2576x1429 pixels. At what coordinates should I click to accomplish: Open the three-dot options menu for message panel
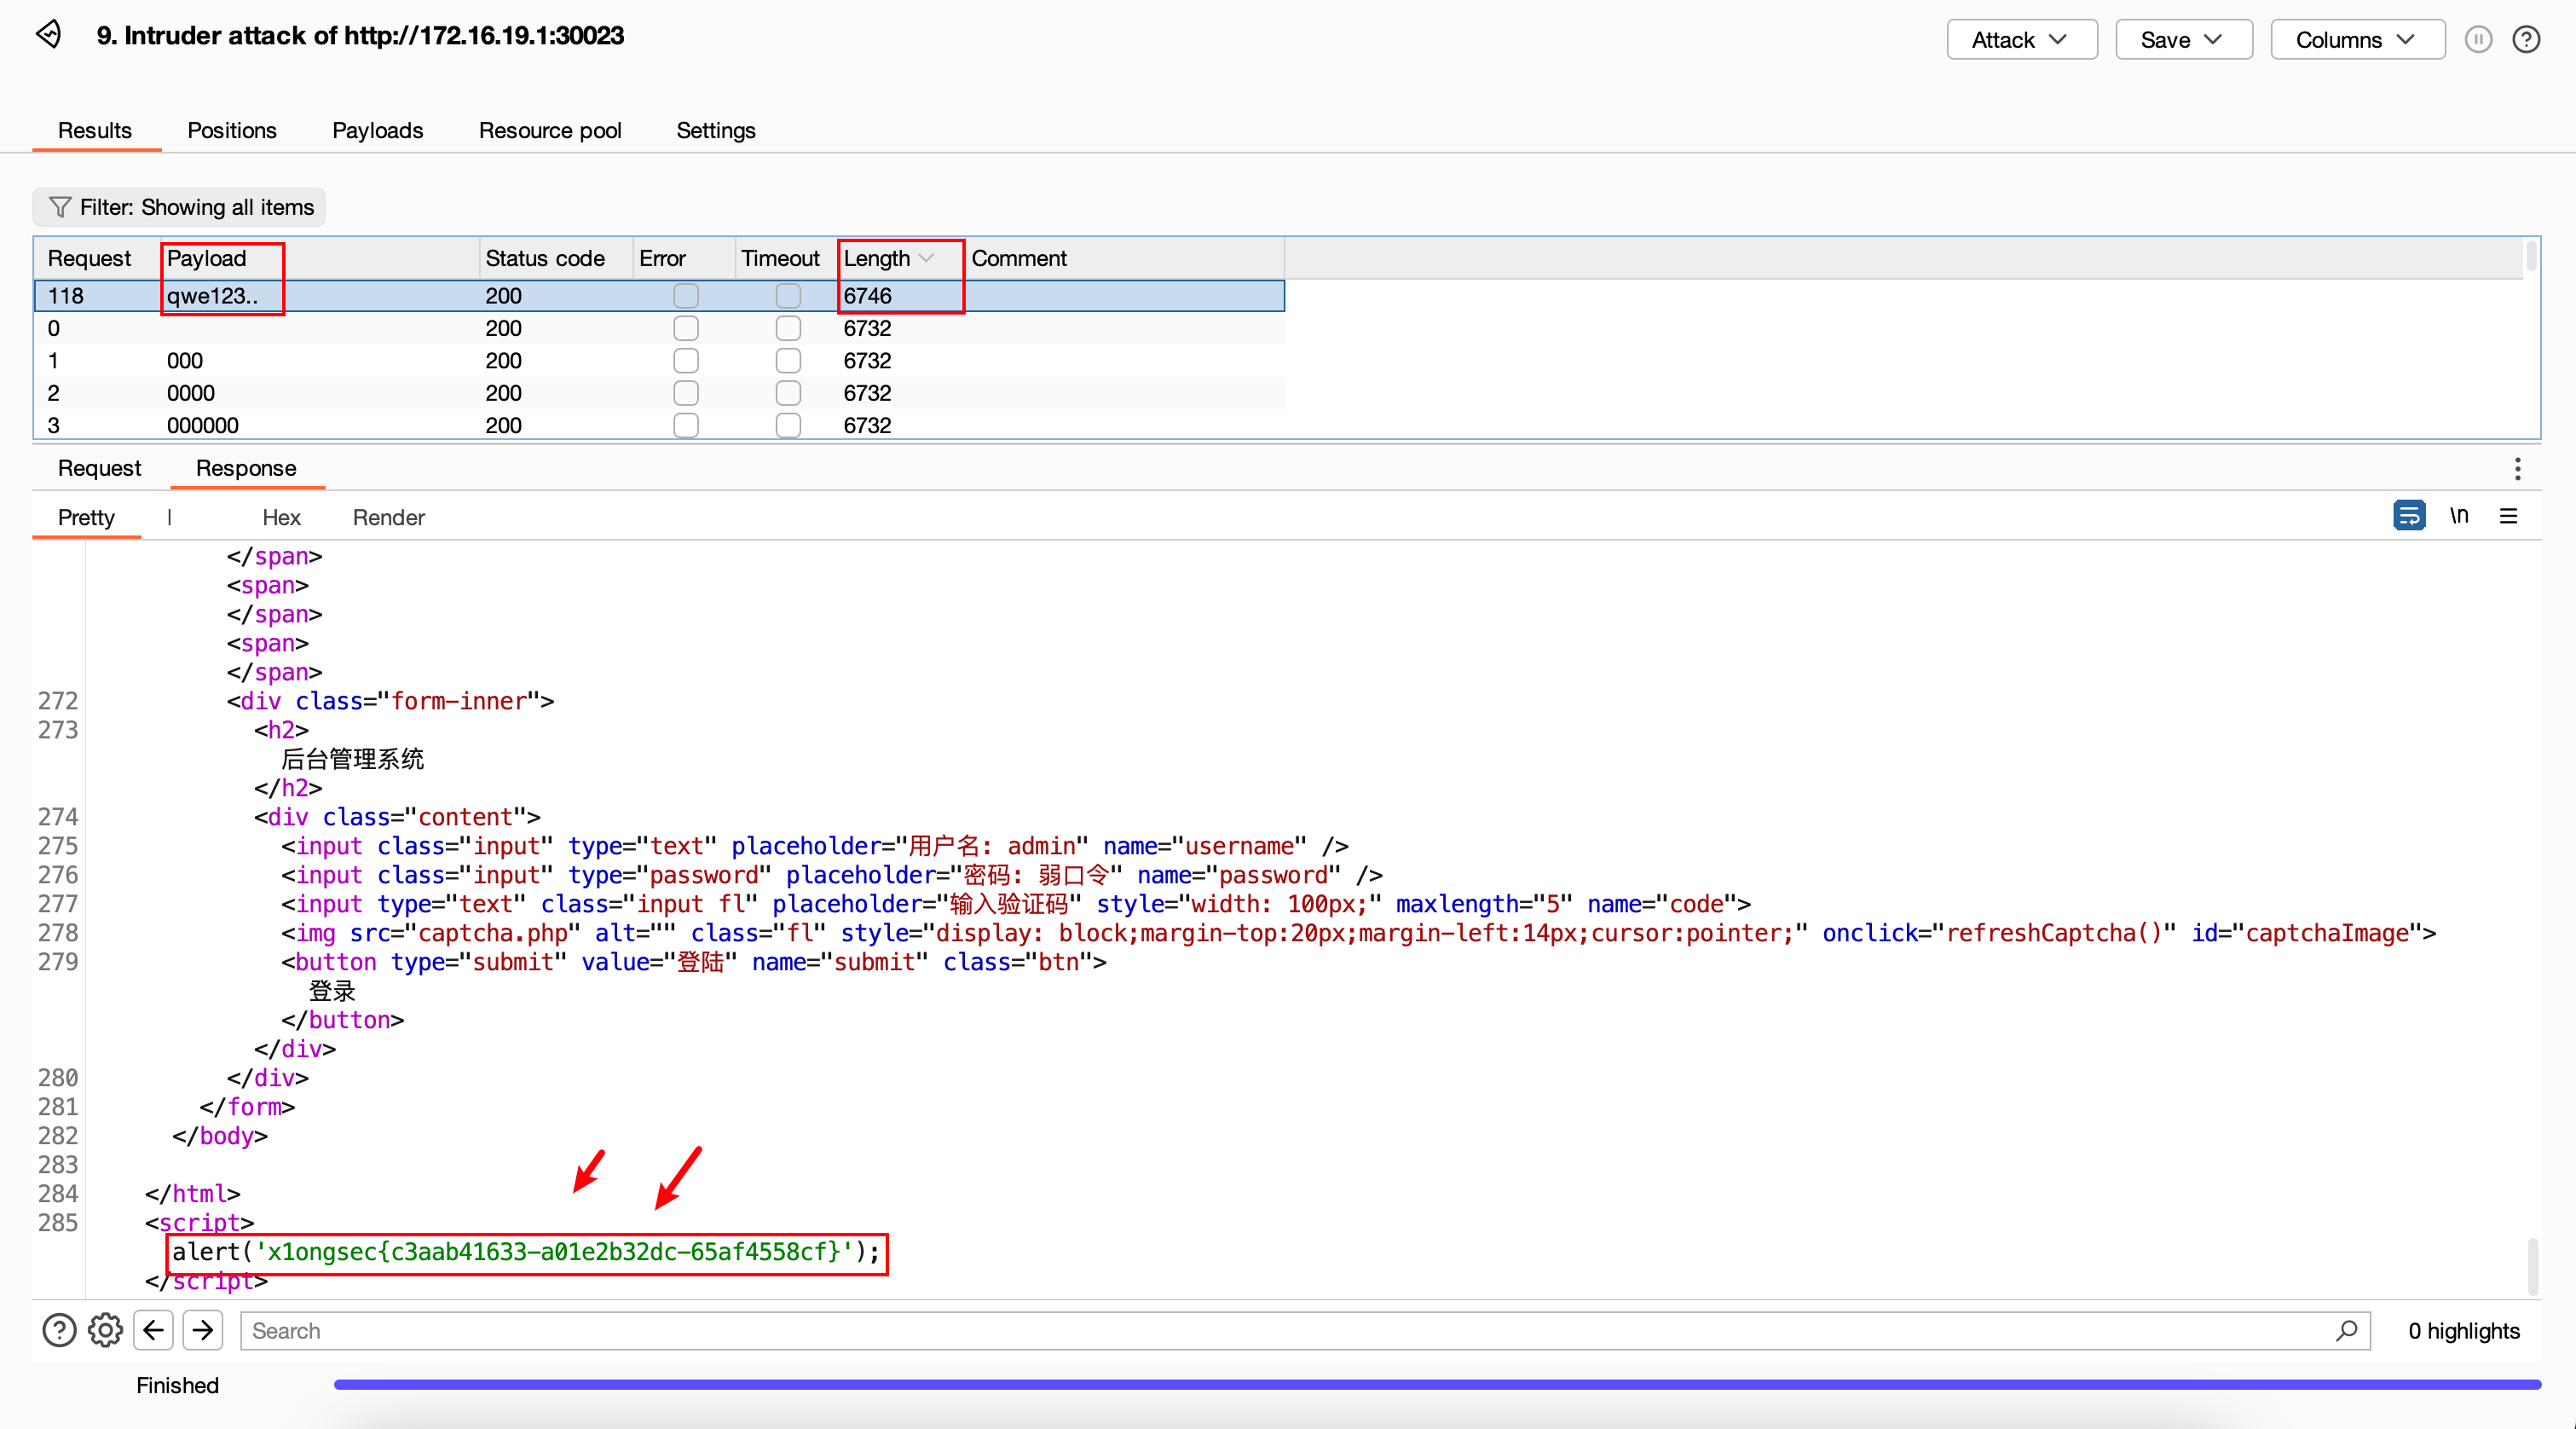[2517, 468]
